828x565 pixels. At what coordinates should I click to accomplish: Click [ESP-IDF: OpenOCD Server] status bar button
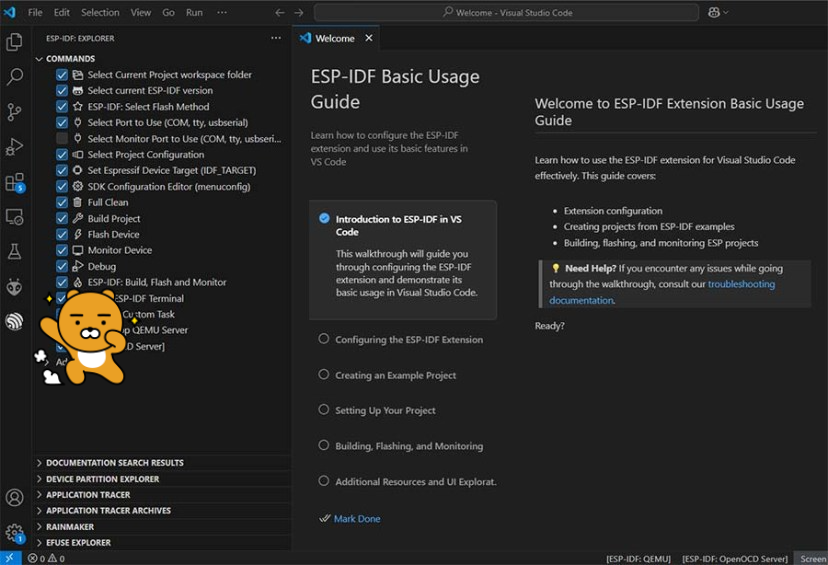735,559
